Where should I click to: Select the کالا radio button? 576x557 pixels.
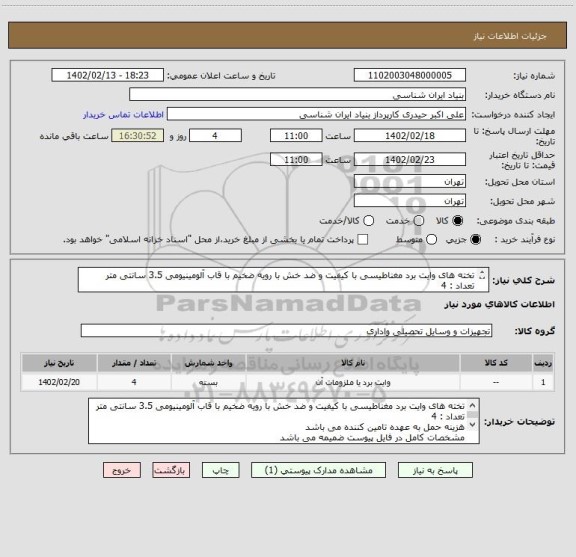pos(458,221)
